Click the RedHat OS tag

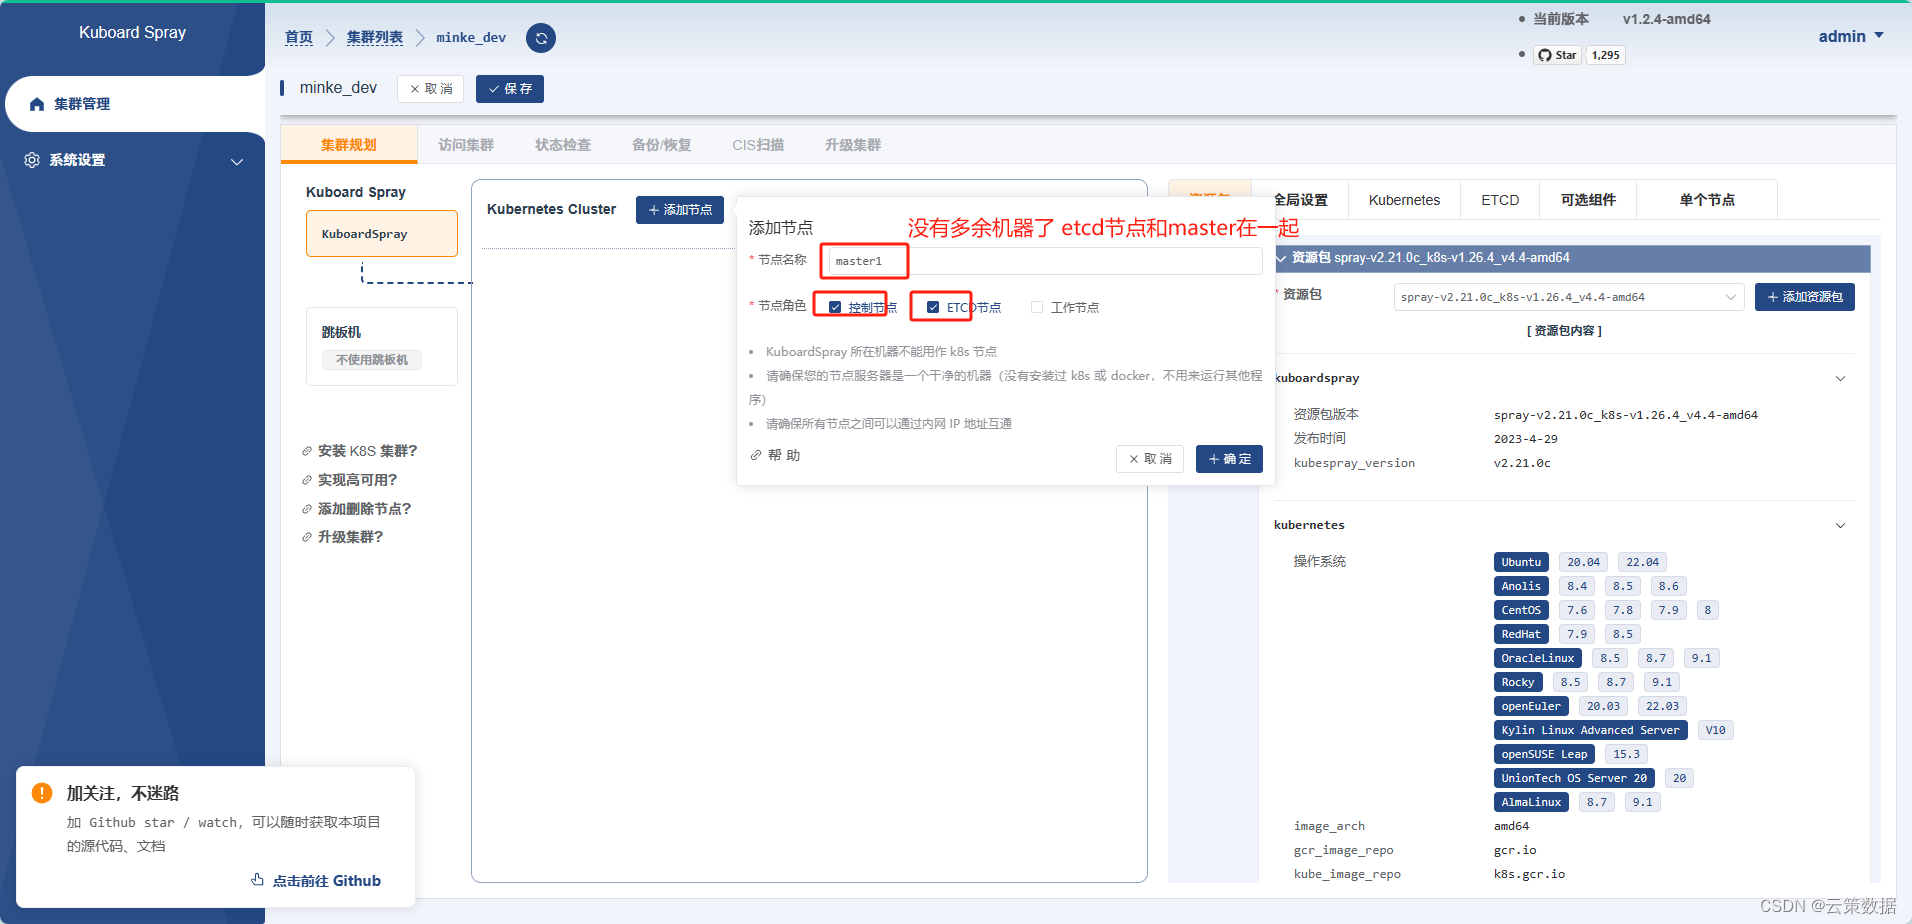tap(1521, 634)
